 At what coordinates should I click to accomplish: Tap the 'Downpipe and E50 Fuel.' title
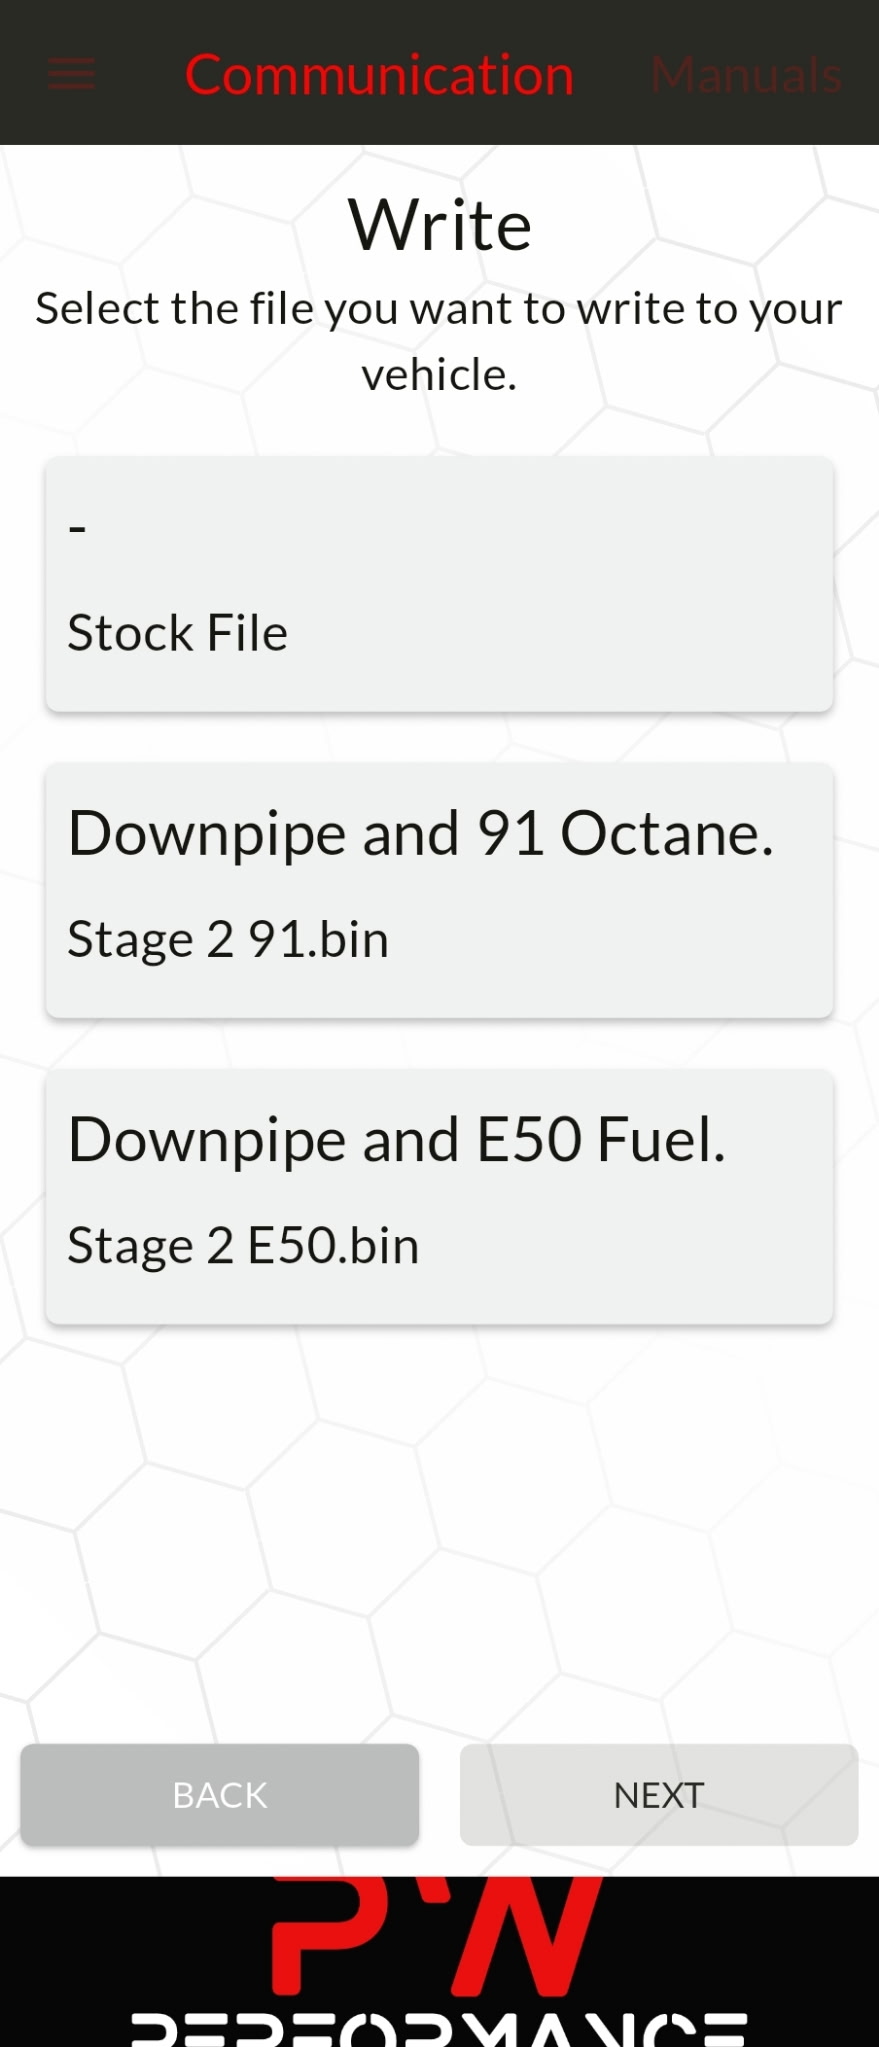coord(397,1141)
